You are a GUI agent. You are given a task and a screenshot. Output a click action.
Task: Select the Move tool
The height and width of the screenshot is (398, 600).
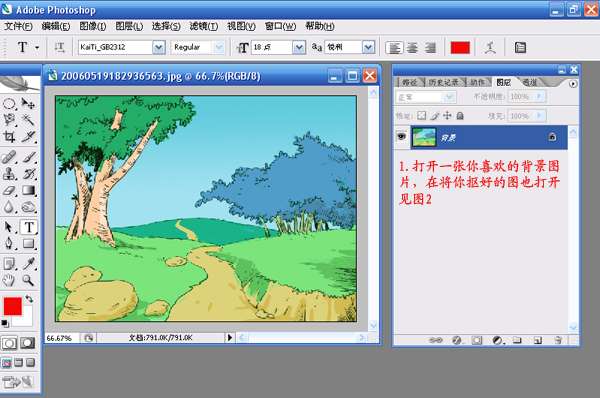(28, 103)
